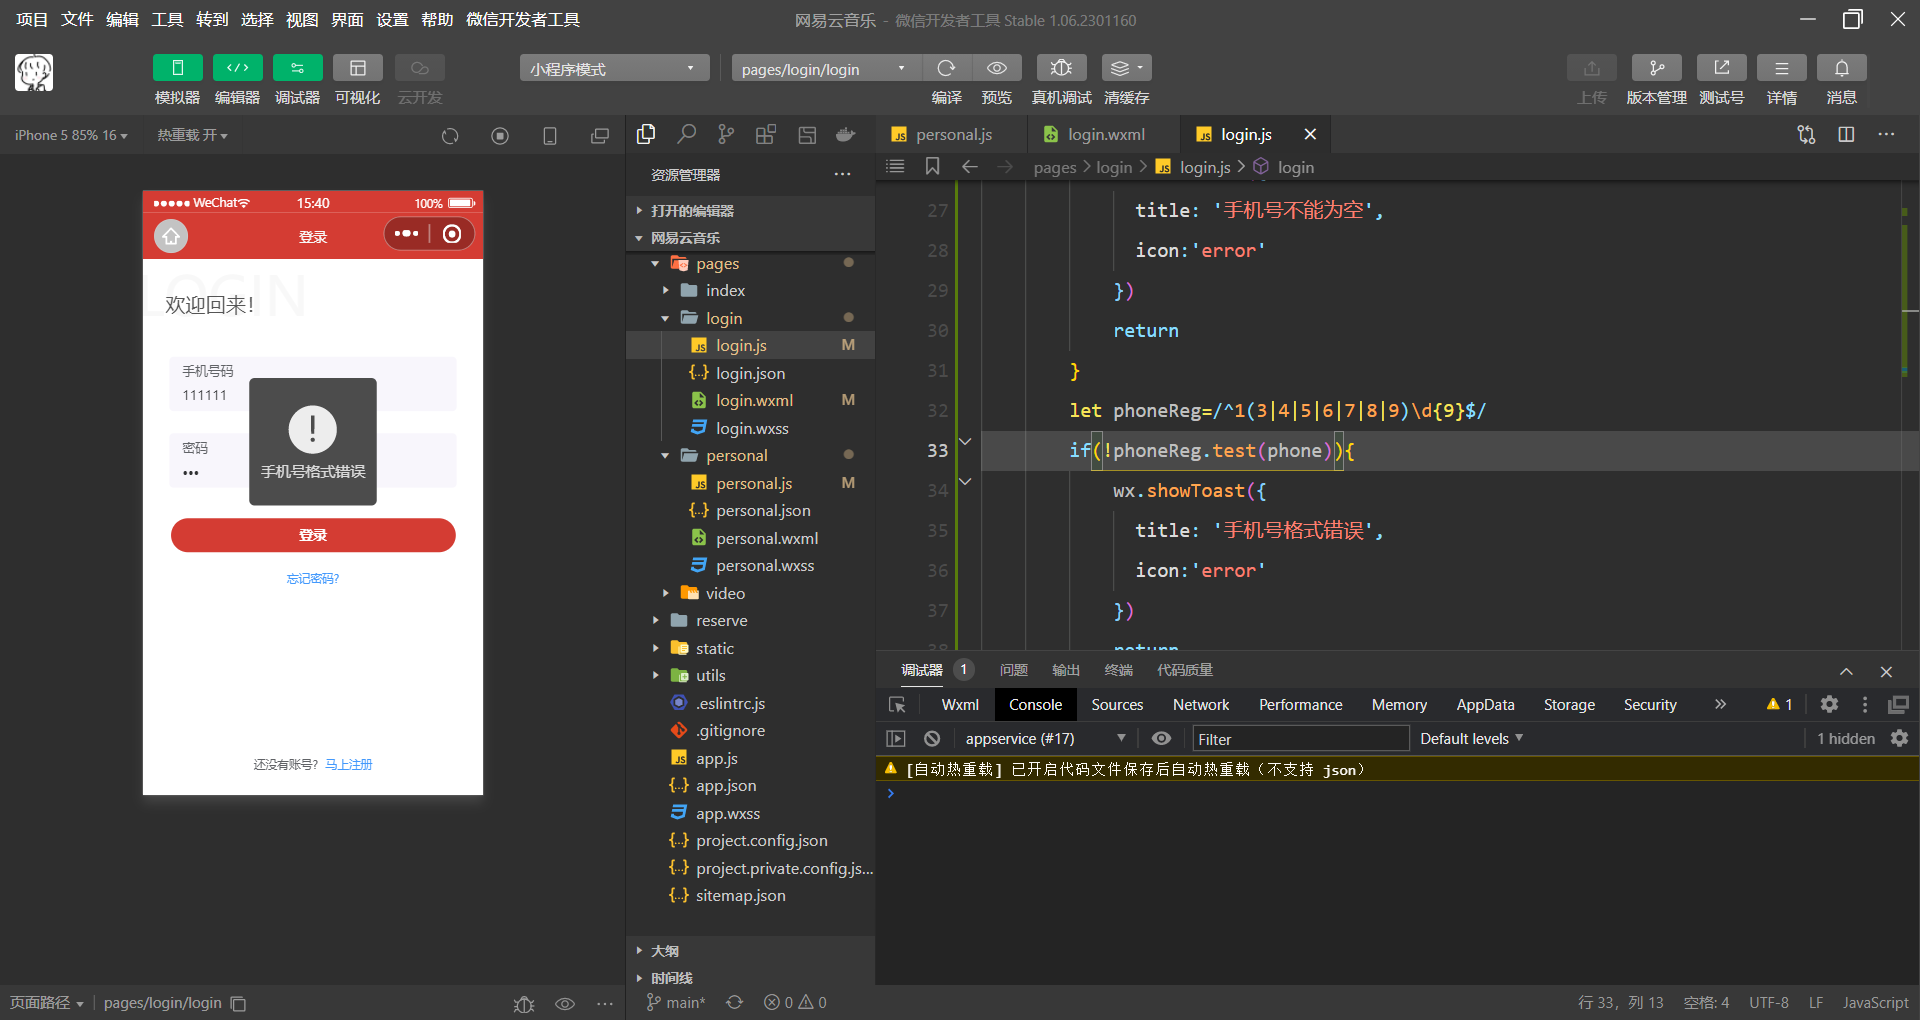
Task: Open devtools settings gear icon
Action: (x=1829, y=705)
